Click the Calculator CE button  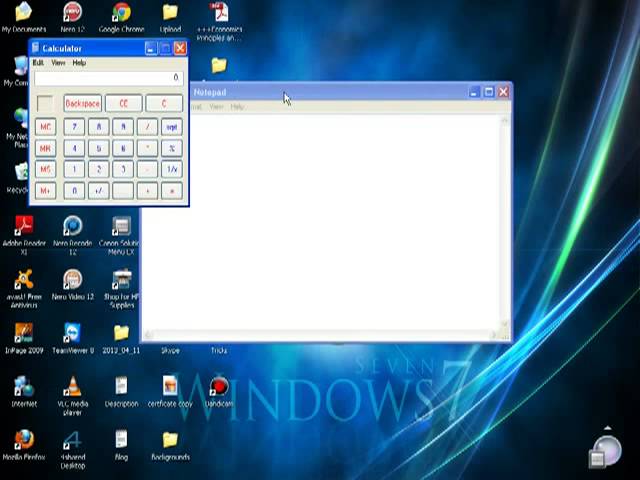tap(124, 104)
